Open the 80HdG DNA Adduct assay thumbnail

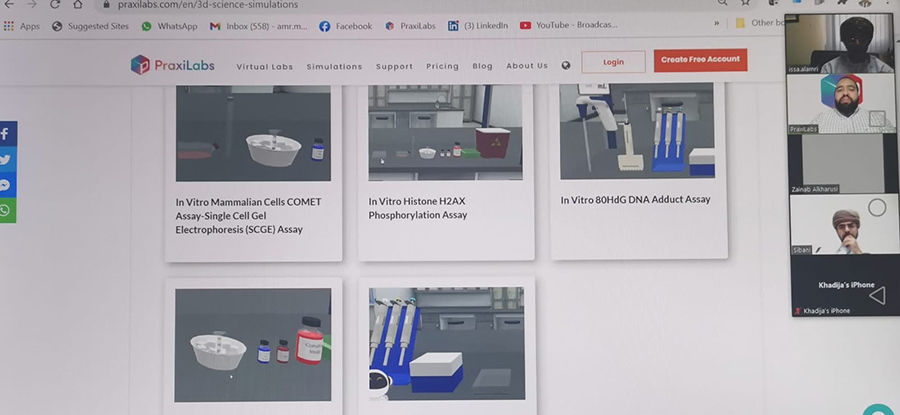[x=637, y=131]
